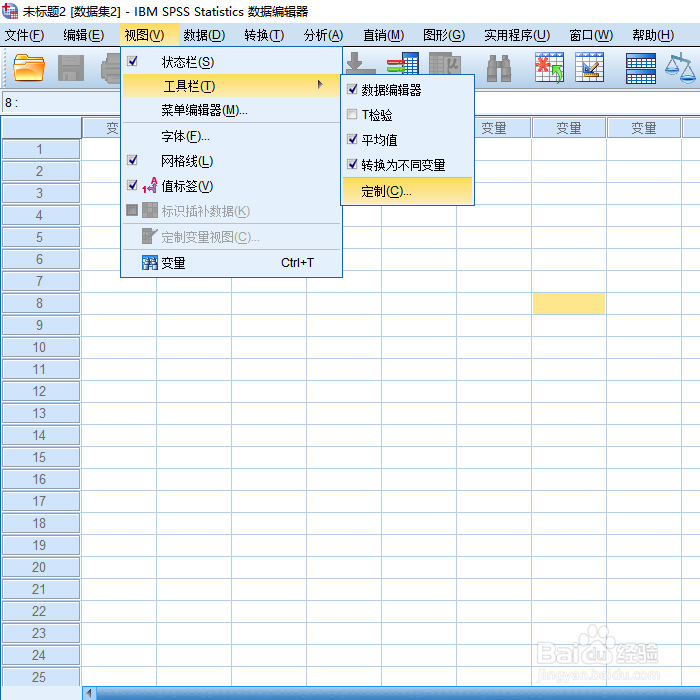Viewport: 700px width, 700px height.
Task: Open the 实用程序(U) menu
Action: (x=517, y=35)
